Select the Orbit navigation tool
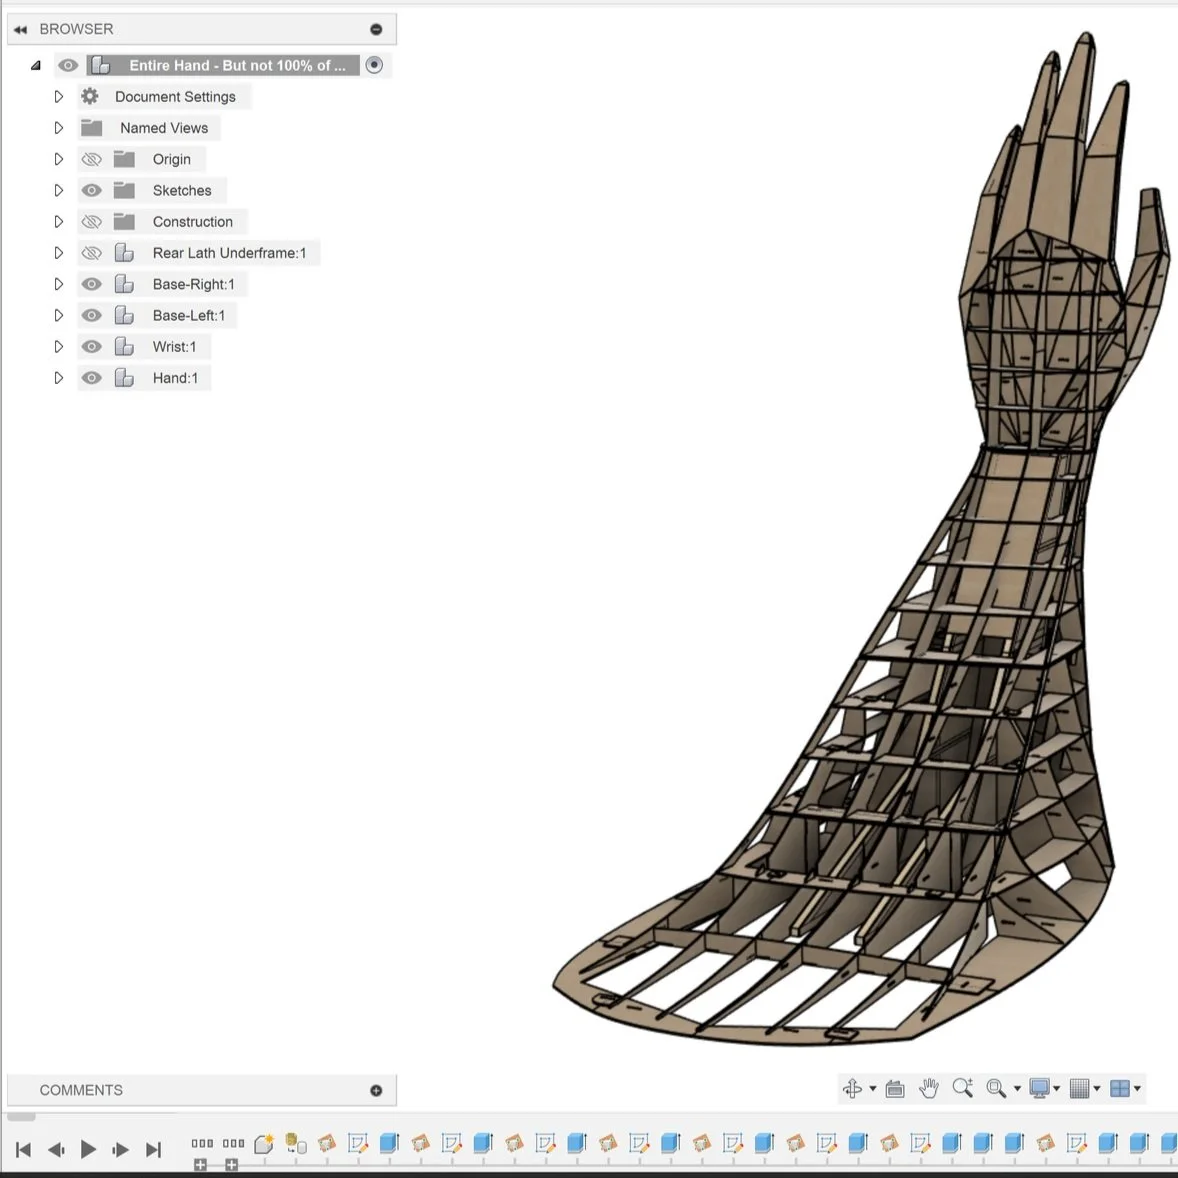Viewport: 1178px width, 1178px height. (852, 1089)
